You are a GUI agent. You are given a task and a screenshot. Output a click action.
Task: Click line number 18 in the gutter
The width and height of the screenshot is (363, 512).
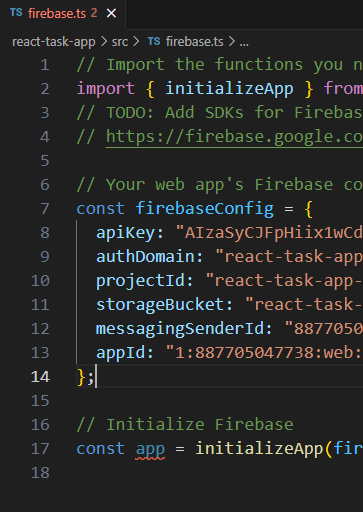click(40, 473)
